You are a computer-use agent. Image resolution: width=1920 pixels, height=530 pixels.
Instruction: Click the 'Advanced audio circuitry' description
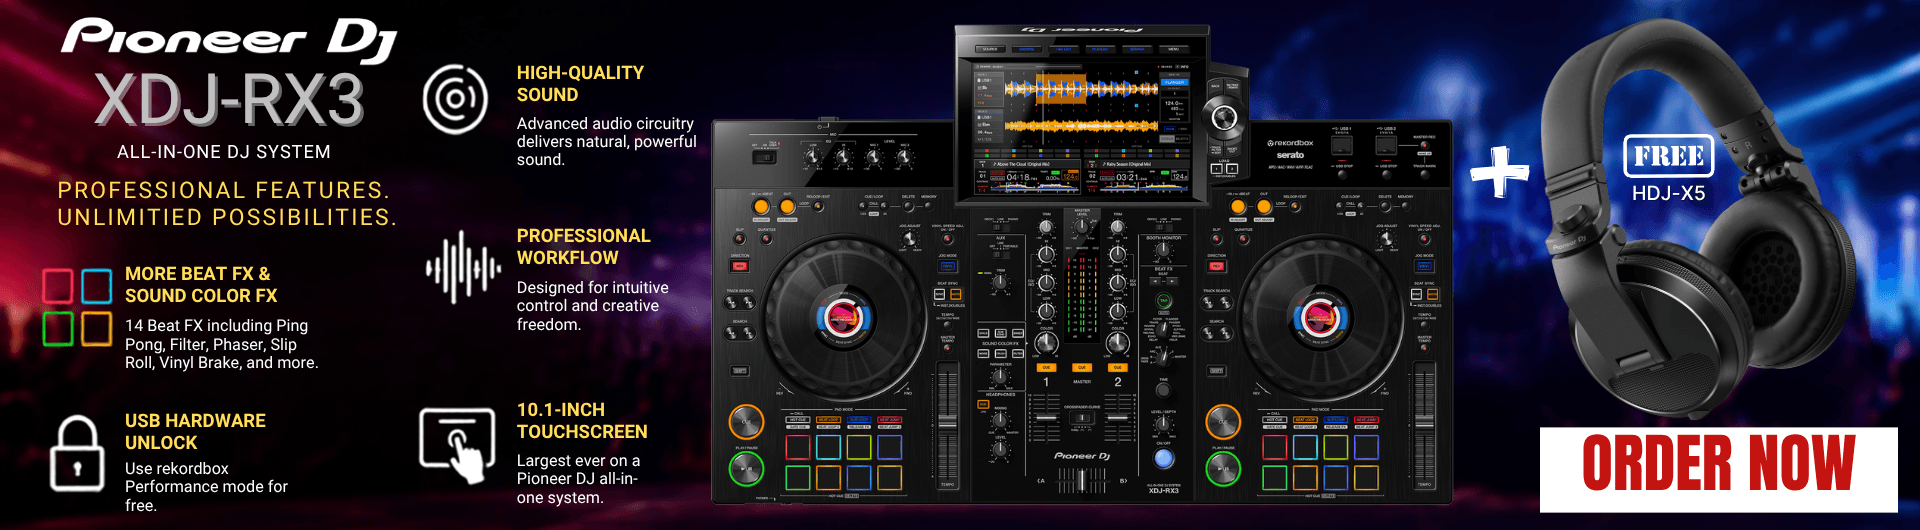tap(606, 142)
